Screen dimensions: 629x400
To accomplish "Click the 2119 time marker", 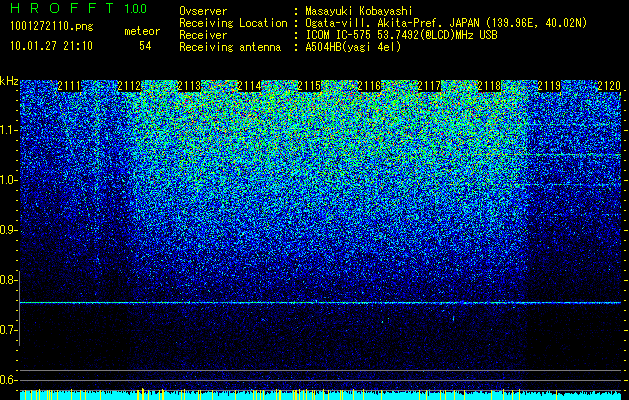I will (x=549, y=86).
